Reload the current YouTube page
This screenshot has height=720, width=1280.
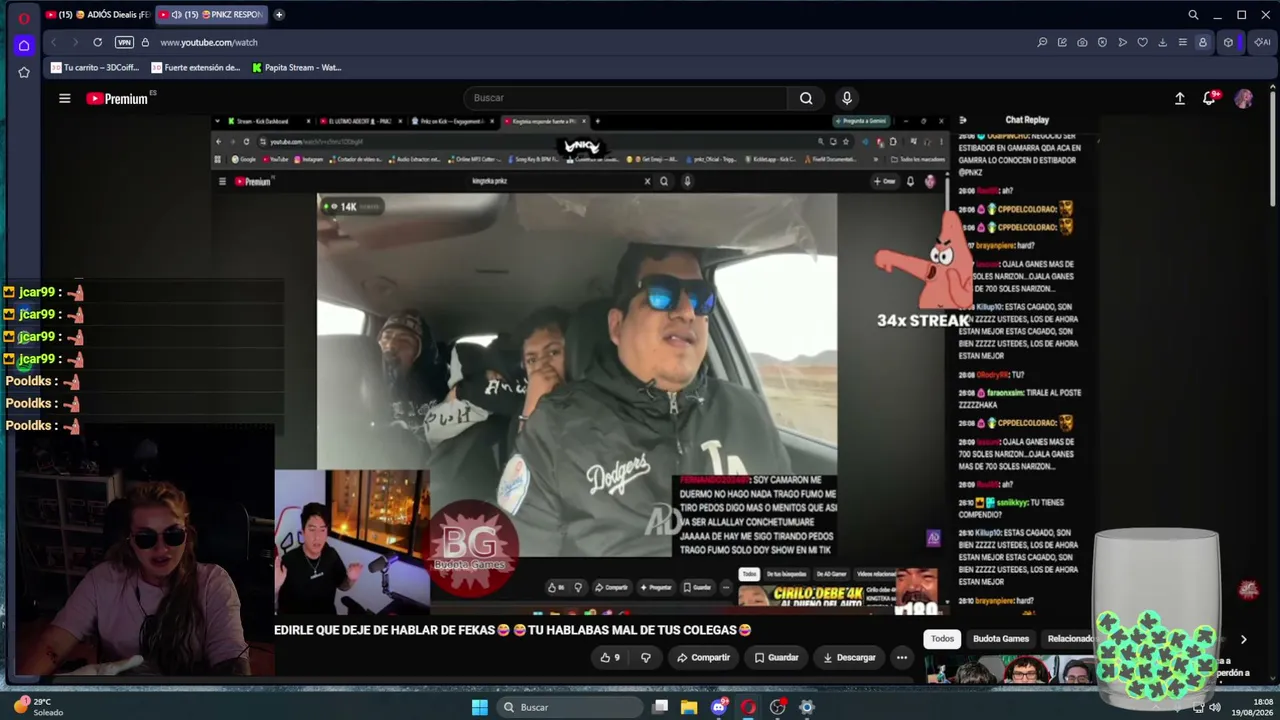tap(97, 42)
